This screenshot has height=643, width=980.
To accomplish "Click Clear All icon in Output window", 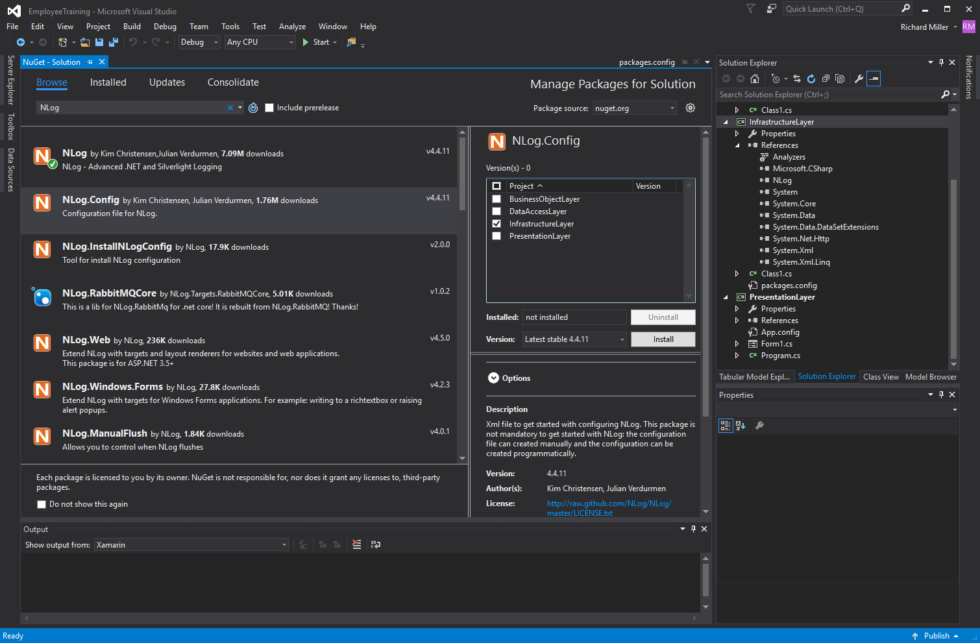I will (356, 545).
